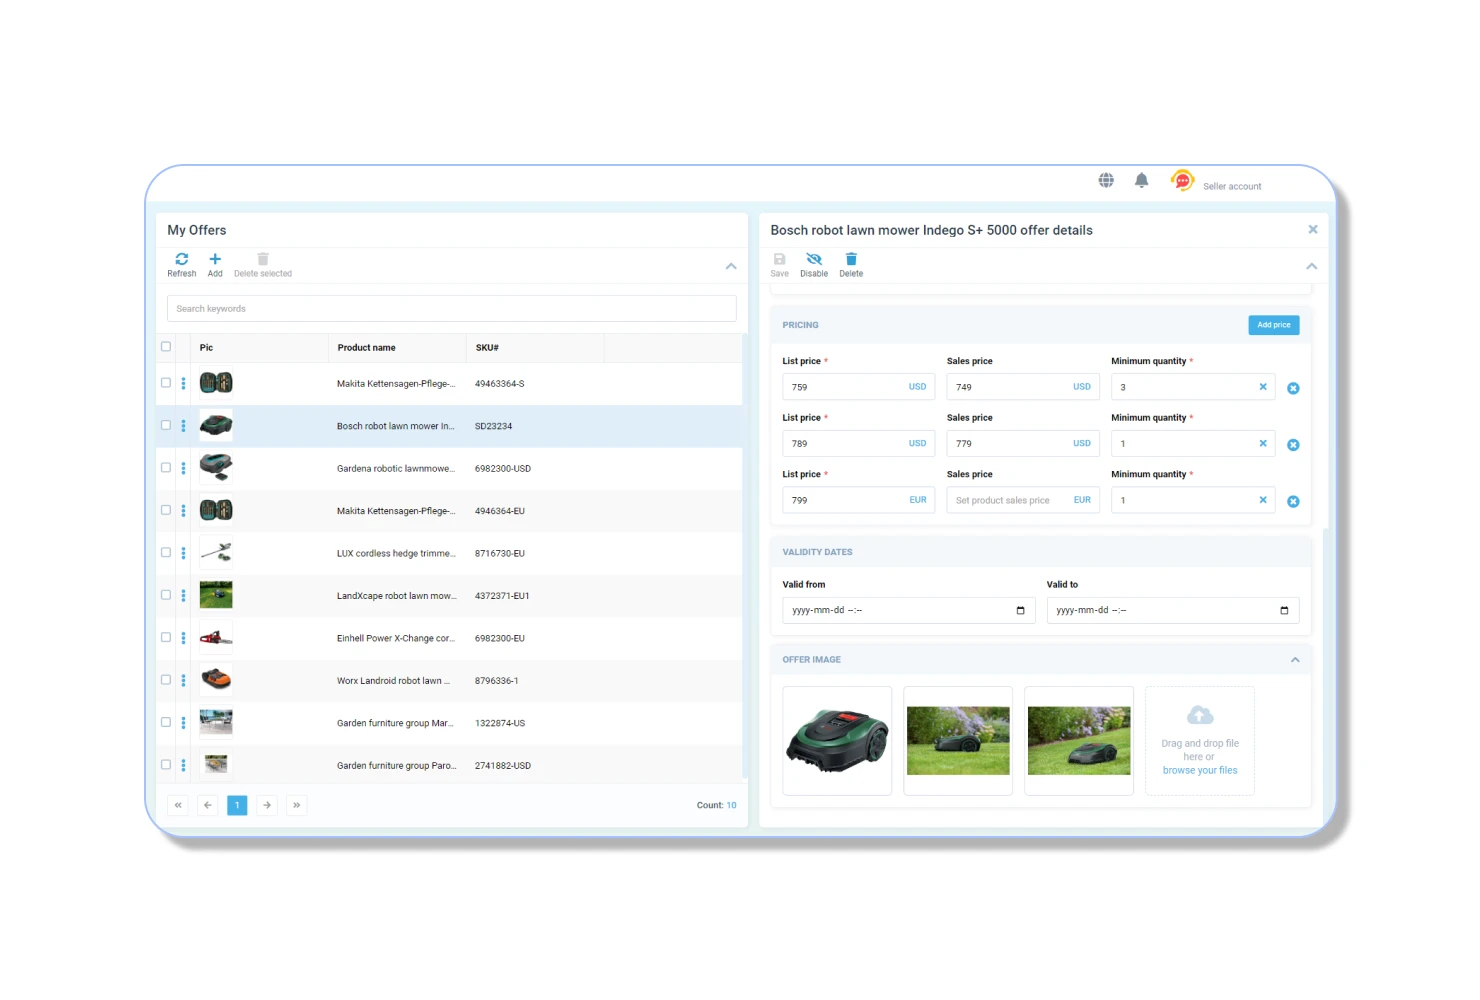1480x1000 pixels.
Task: Open the row menu for Worx Landroid robot lawn
Action: pos(184,681)
